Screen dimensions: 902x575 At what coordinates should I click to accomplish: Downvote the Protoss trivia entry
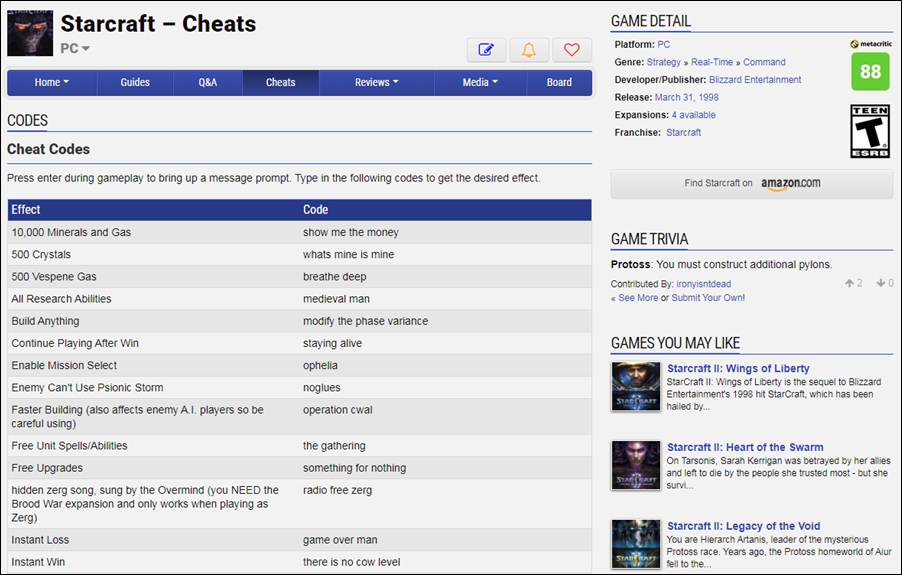(885, 283)
